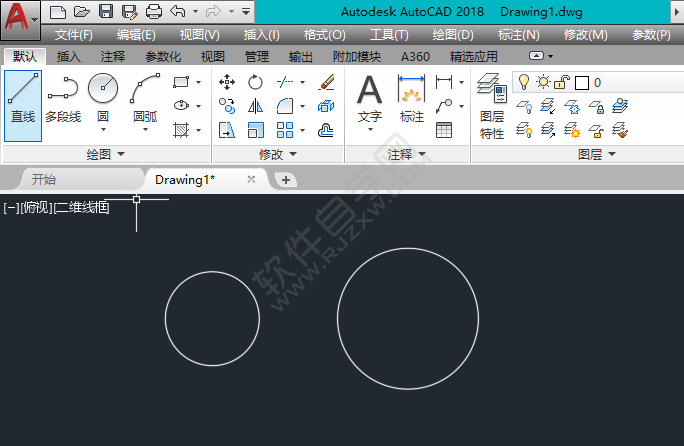Click the Open file icon
684x446 pixels.
coord(82,12)
